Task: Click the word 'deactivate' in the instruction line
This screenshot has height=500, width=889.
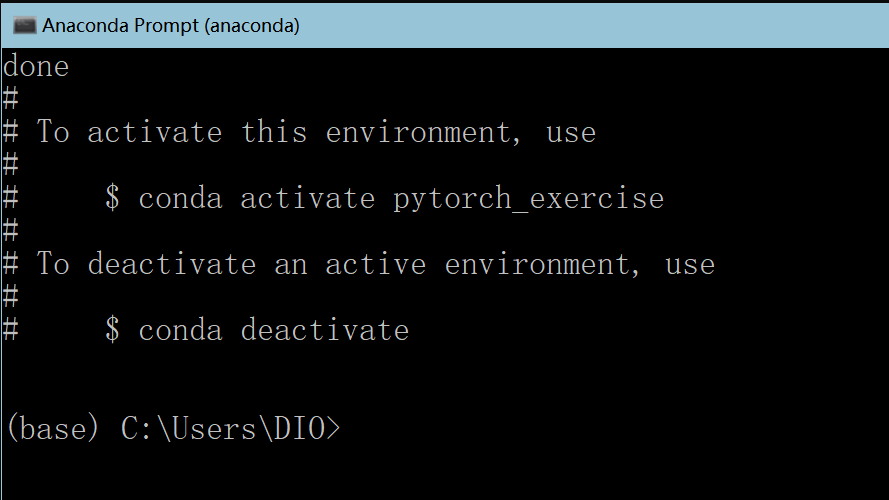Action: pos(172,265)
